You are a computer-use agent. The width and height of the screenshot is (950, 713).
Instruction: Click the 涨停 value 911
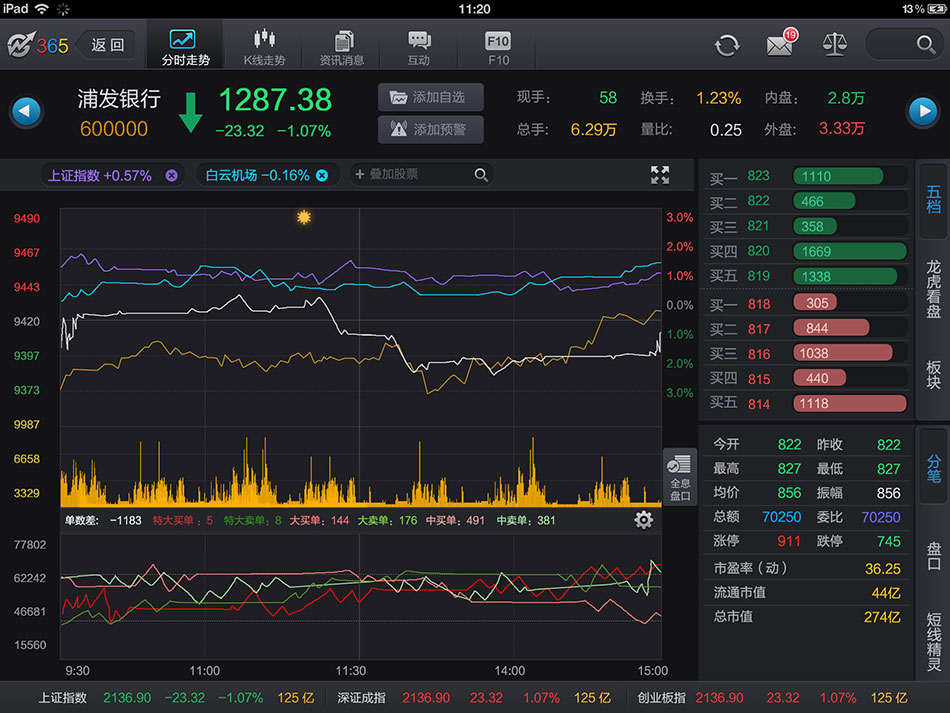pos(789,542)
